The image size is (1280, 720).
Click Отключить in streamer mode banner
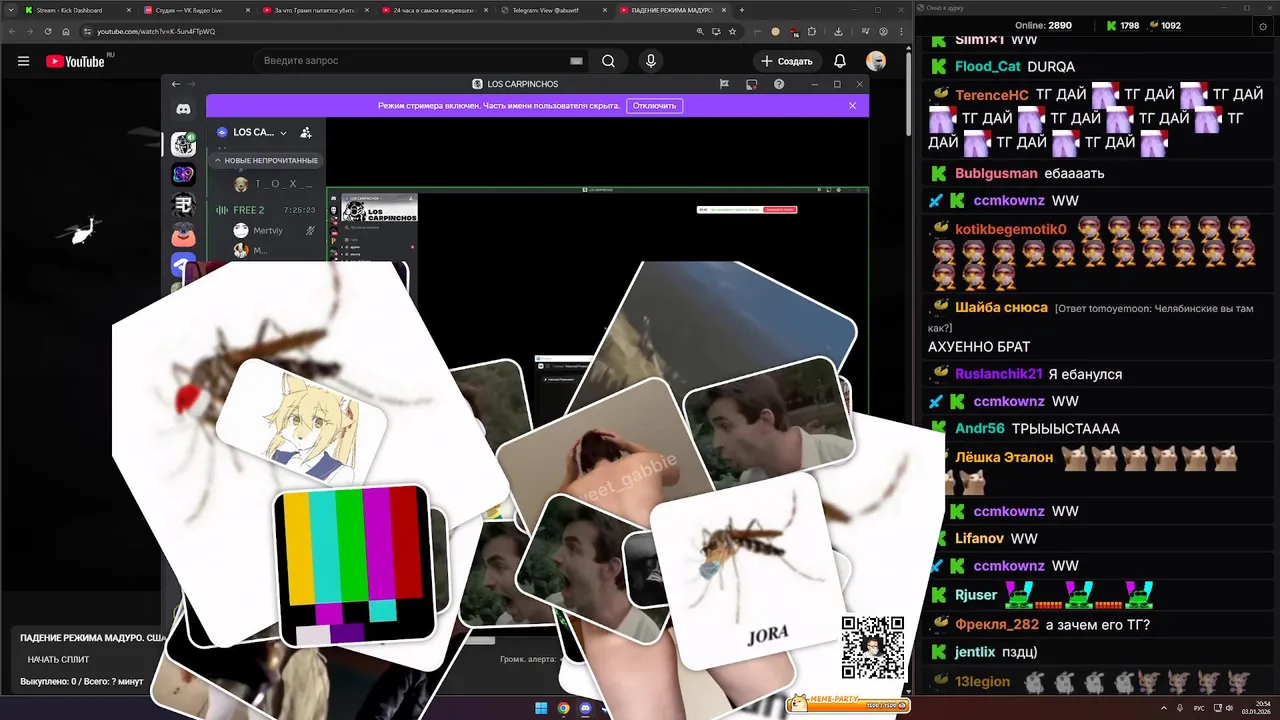point(654,105)
